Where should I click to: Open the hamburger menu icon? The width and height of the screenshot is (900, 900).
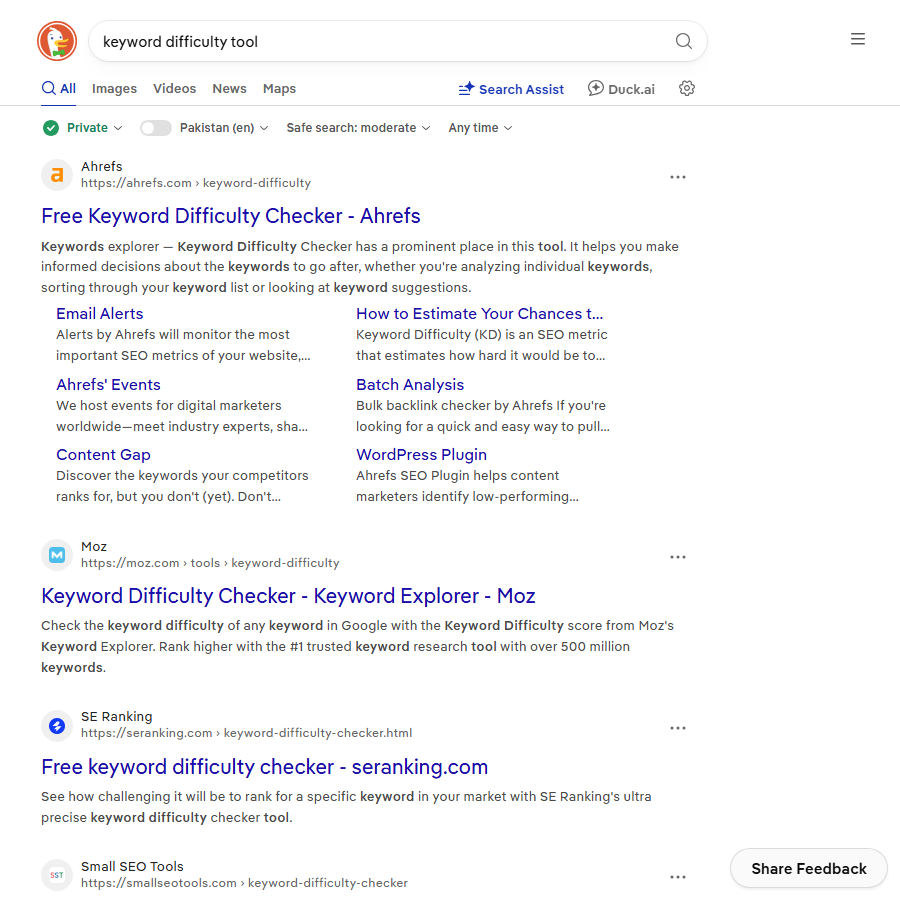(858, 39)
